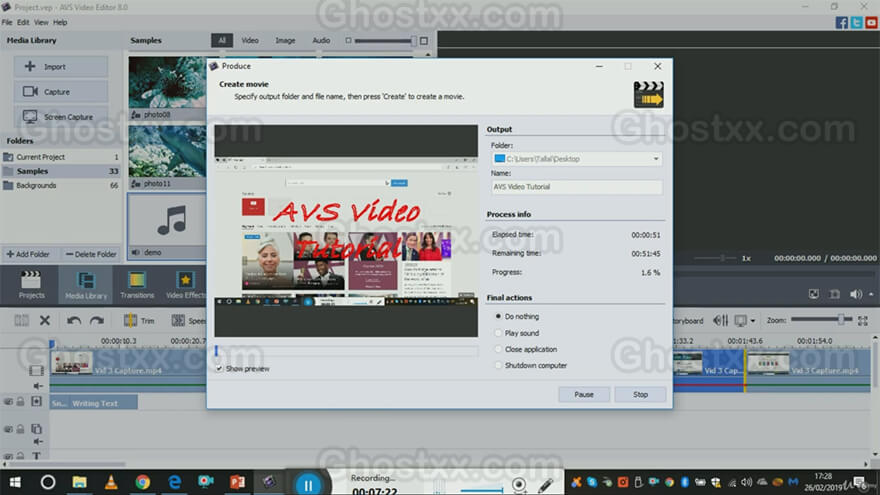Open the Edit menu
Screen dimensions: 880x495
[x=23, y=22]
